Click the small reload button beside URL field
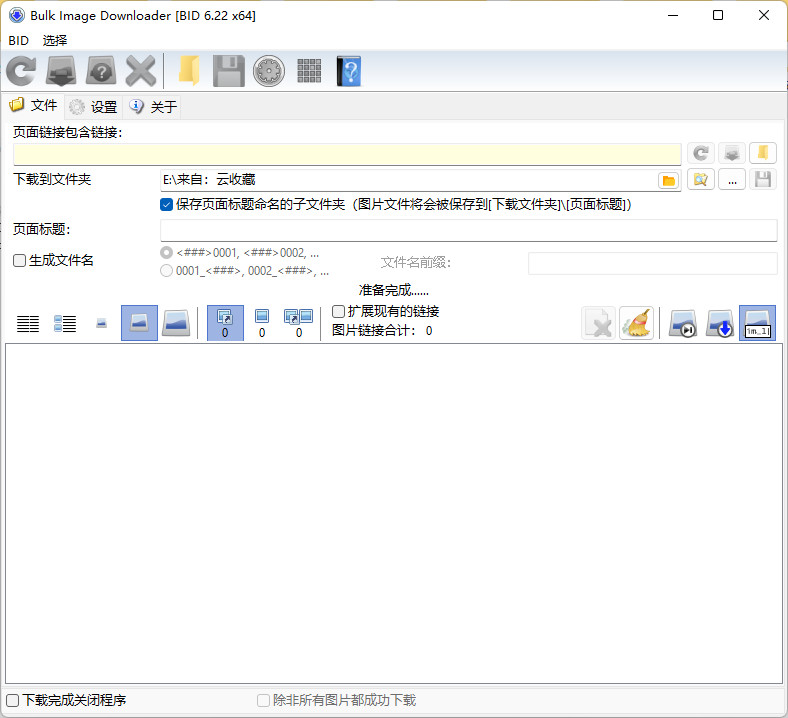 tap(701, 153)
